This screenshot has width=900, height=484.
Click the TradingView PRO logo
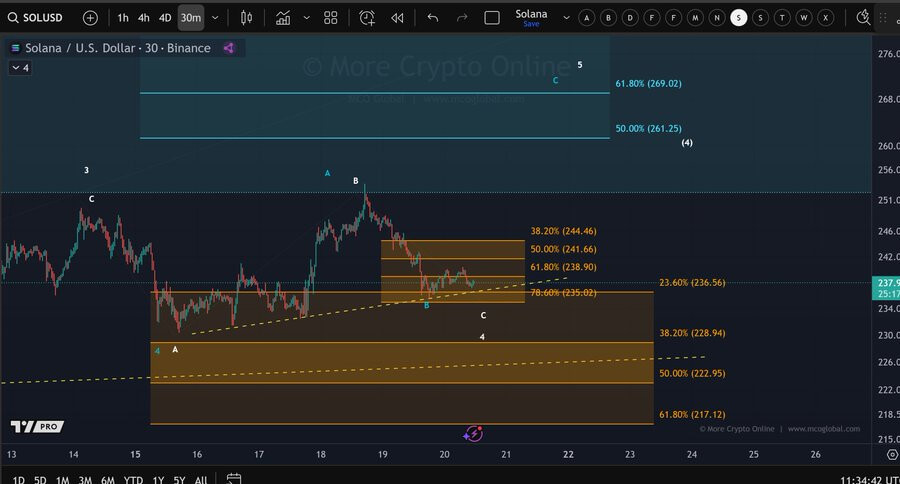click(37, 427)
